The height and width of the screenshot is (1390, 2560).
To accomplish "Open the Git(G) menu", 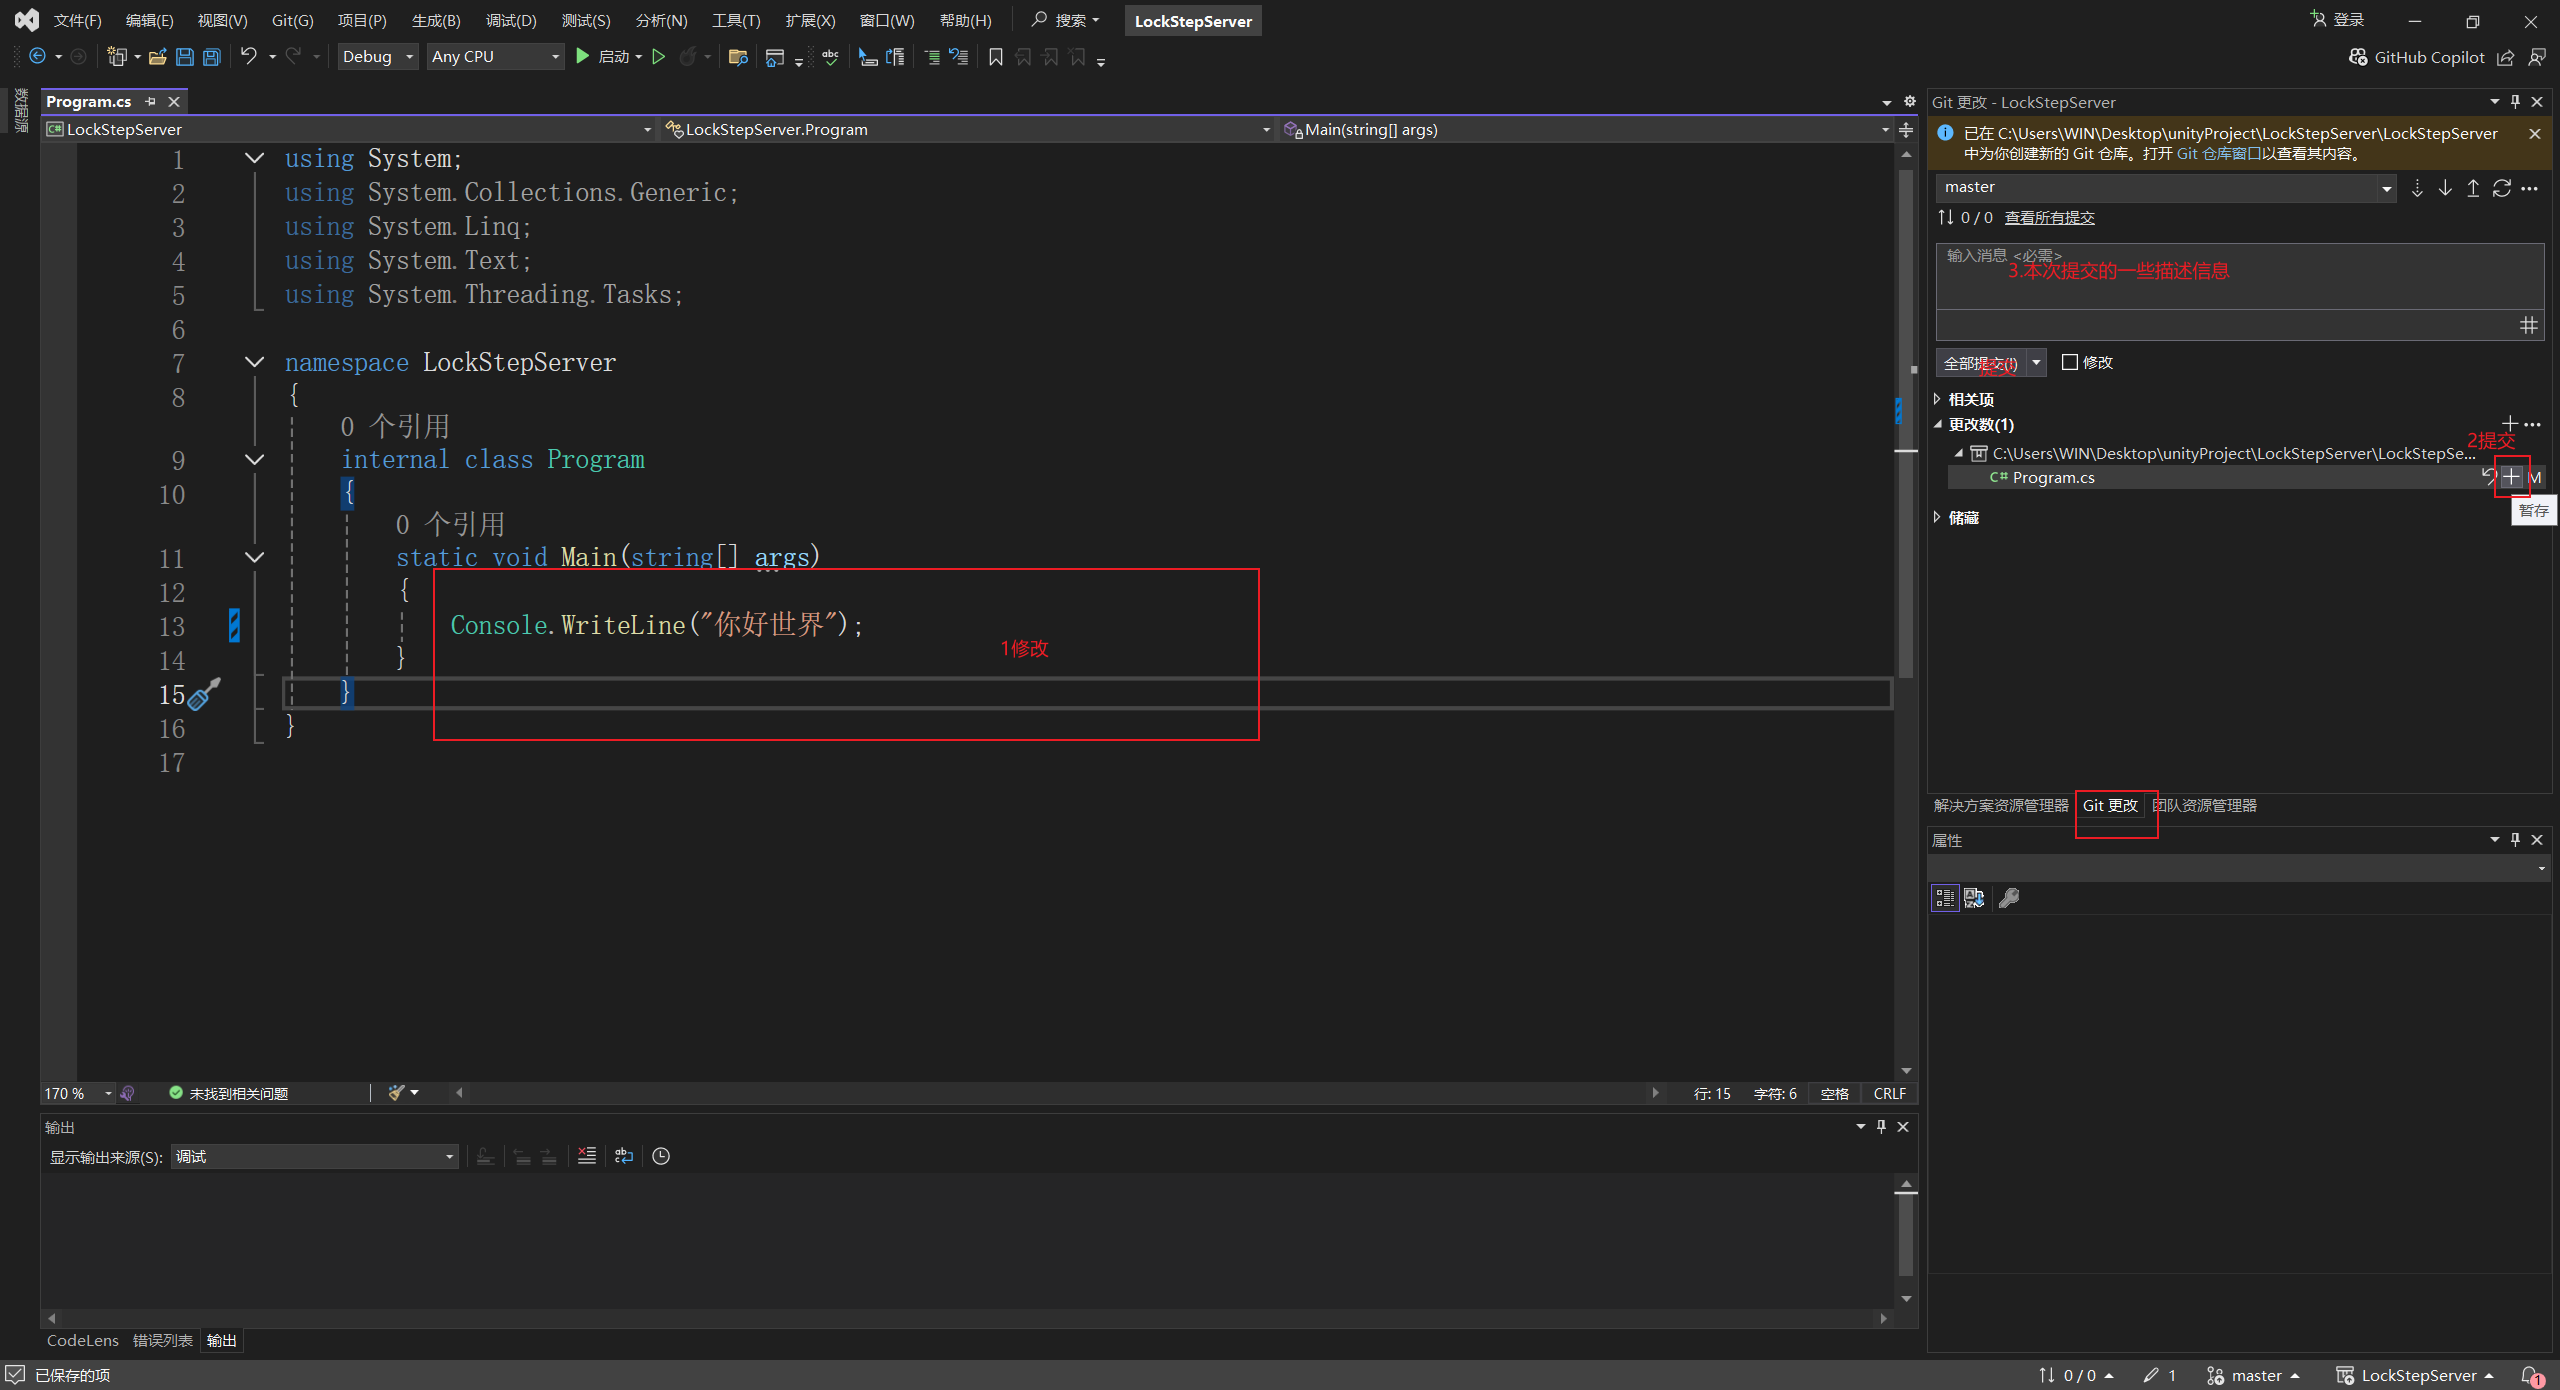I will [292, 20].
